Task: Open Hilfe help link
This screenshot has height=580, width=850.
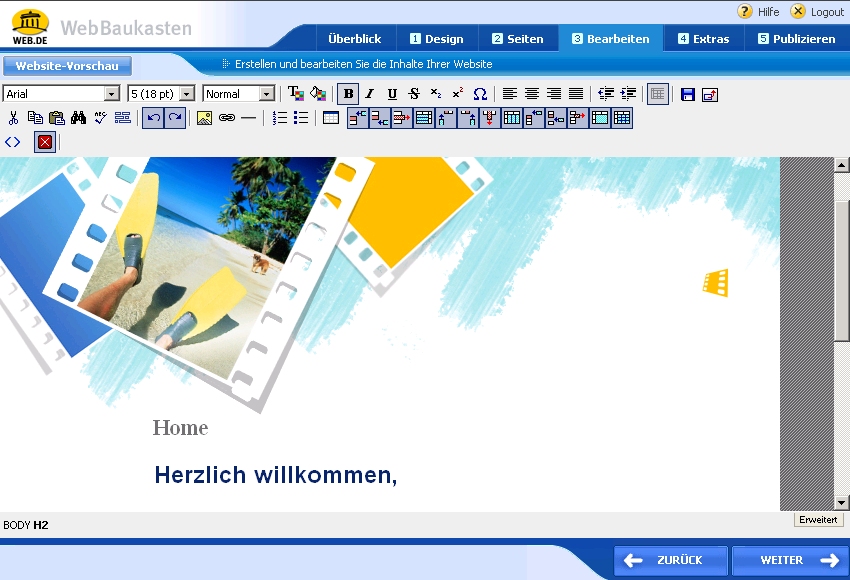Action: (758, 11)
